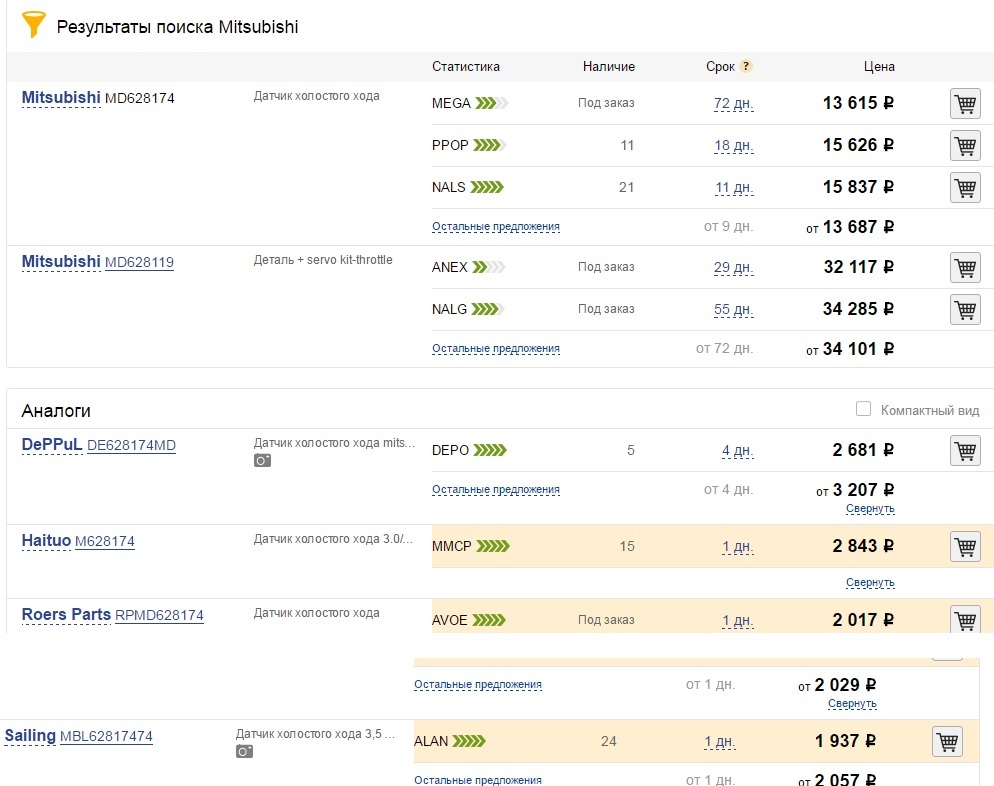Add ALAN Sailing offer to cart
The image size is (994, 786).
(947, 742)
